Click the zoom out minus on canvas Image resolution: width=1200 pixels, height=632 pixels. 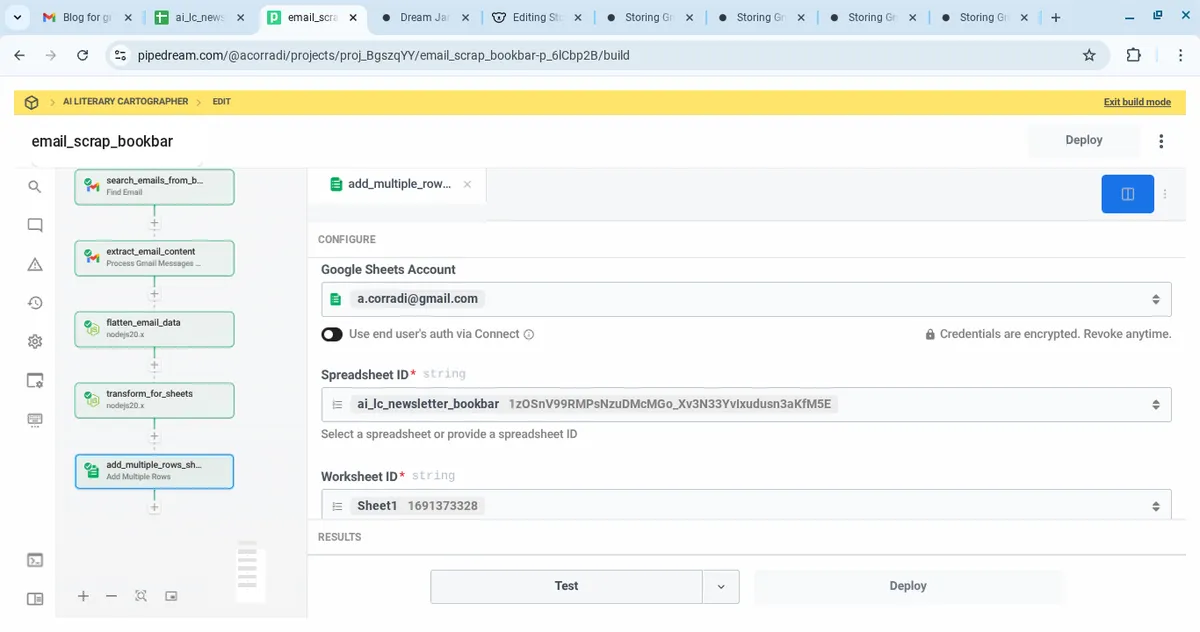(112, 596)
